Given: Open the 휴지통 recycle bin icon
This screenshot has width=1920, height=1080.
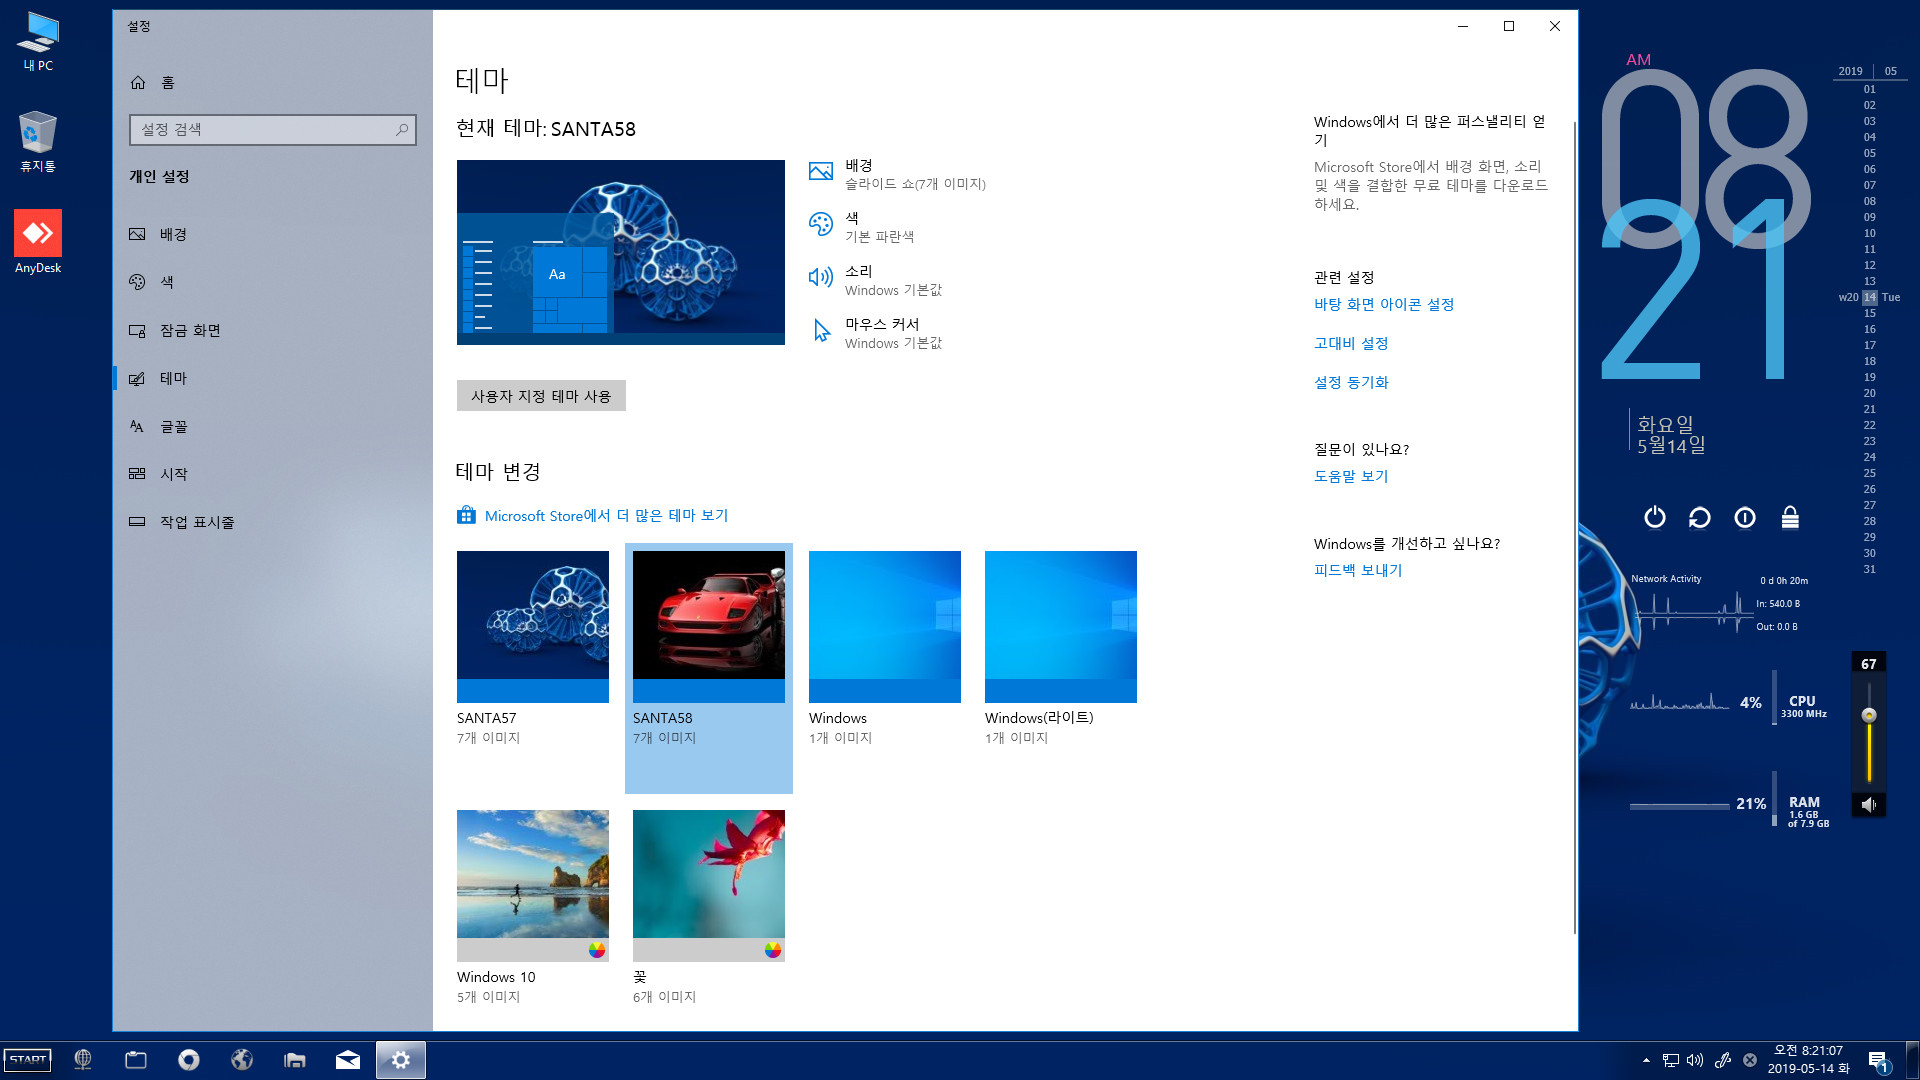Looking at the screenshot, I should (38, 141).
